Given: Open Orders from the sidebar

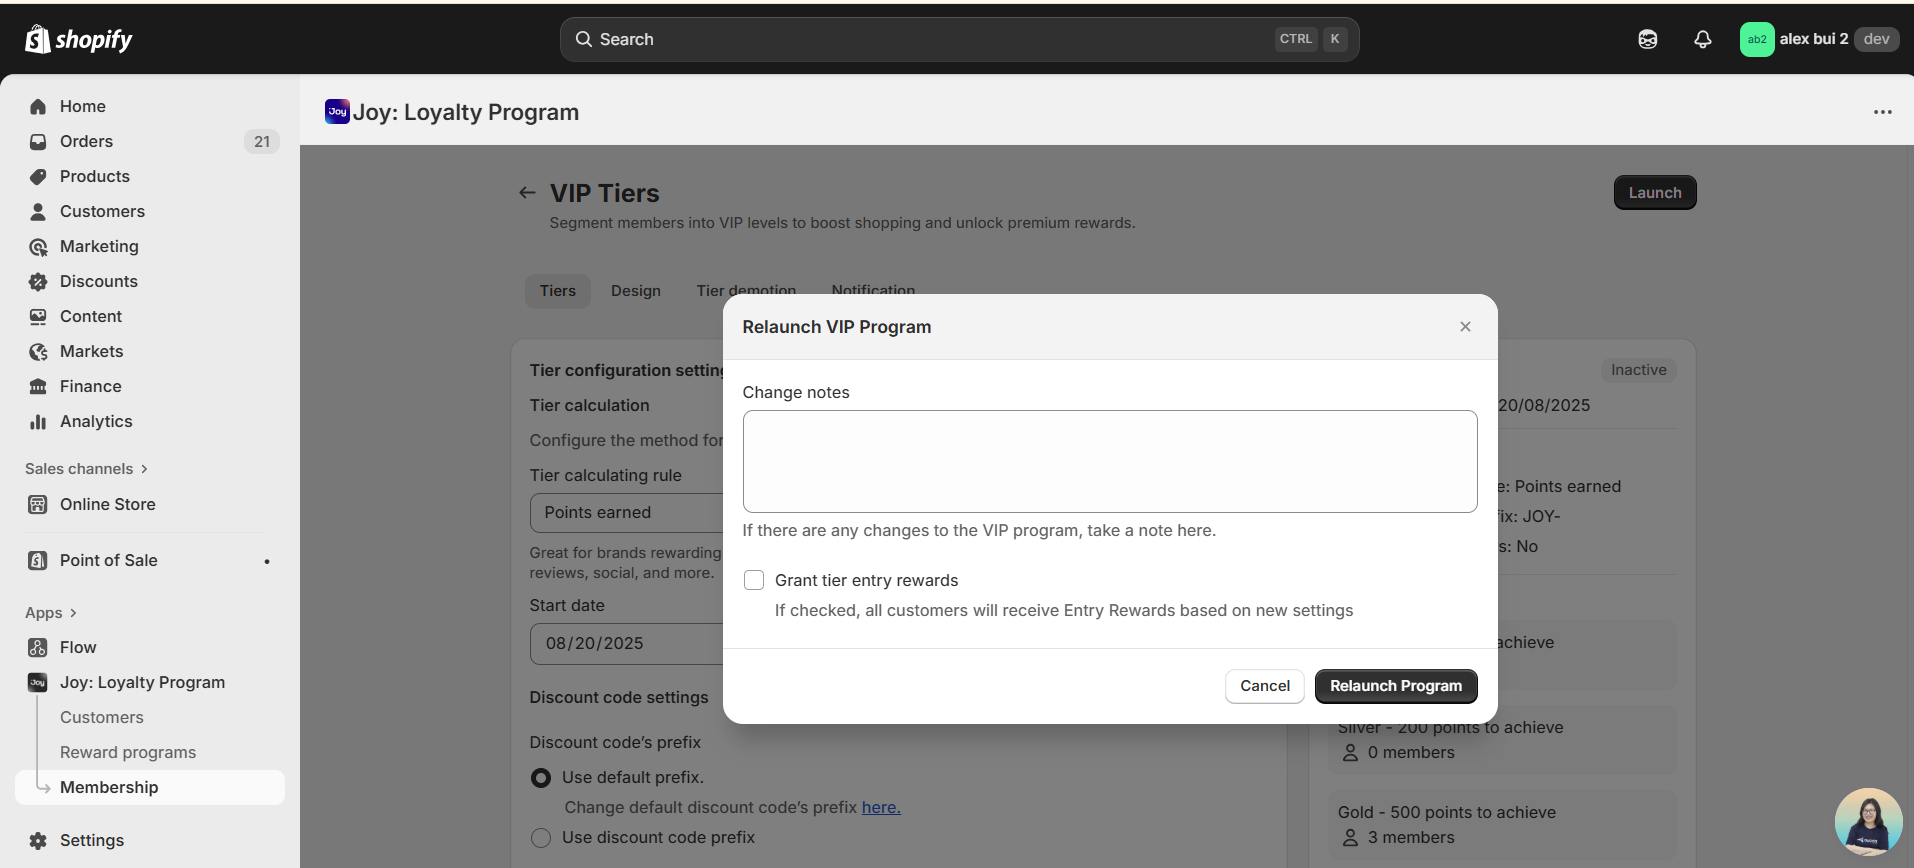Looking at the screenshot, I should 86,141.
